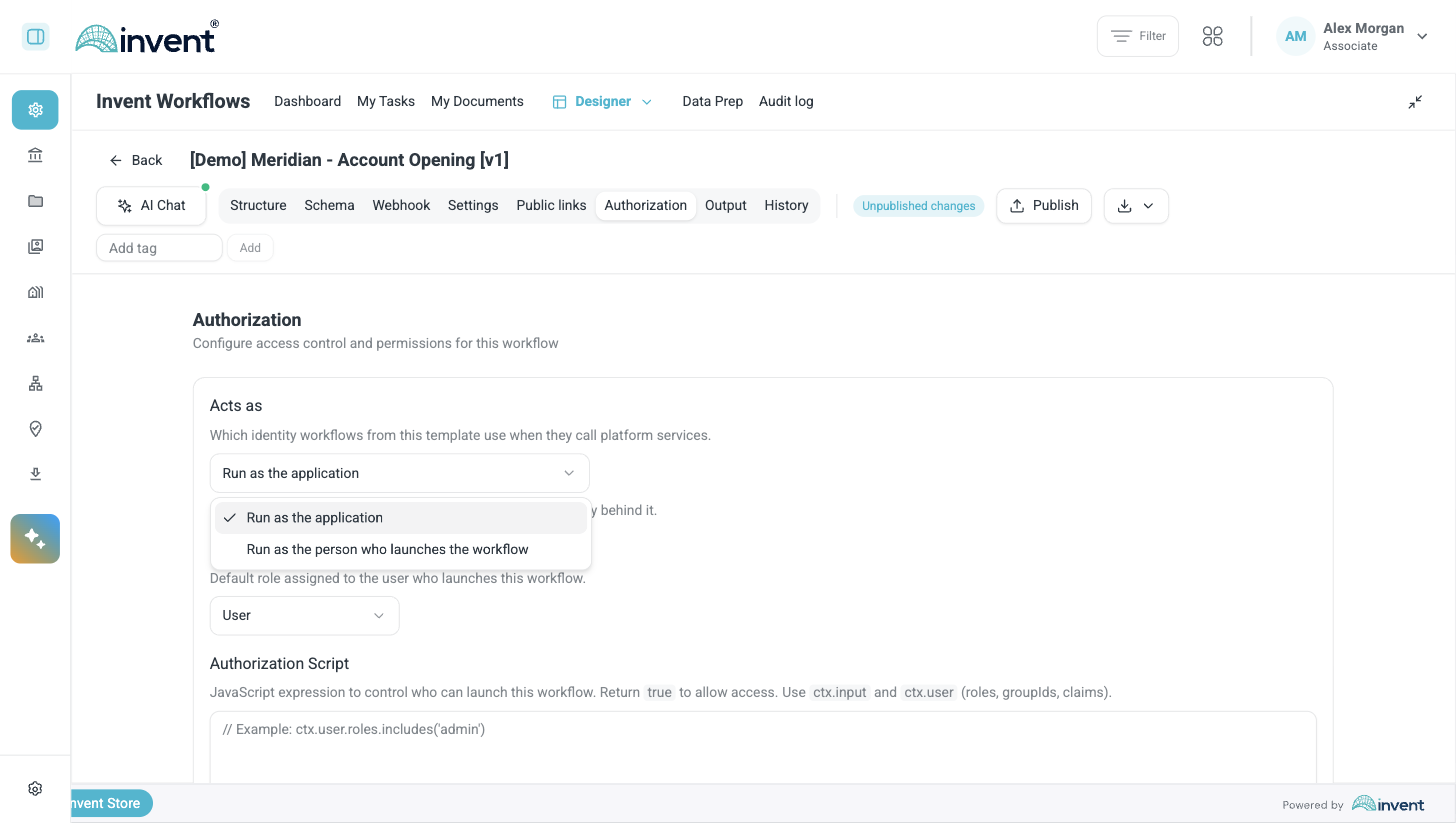1456x823 pixels.
Task: Click into the Authorization Script text area
Action: pos(763,748)
